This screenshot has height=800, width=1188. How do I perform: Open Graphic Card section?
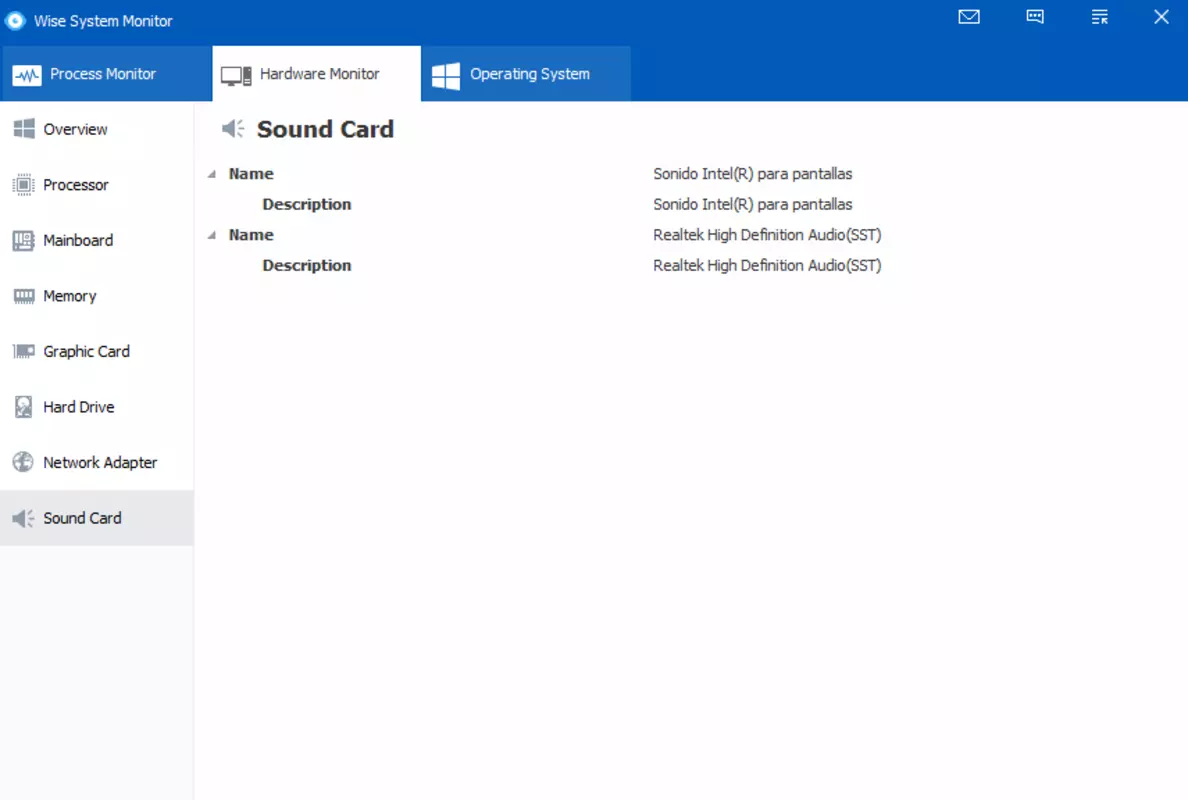point(97,352)
